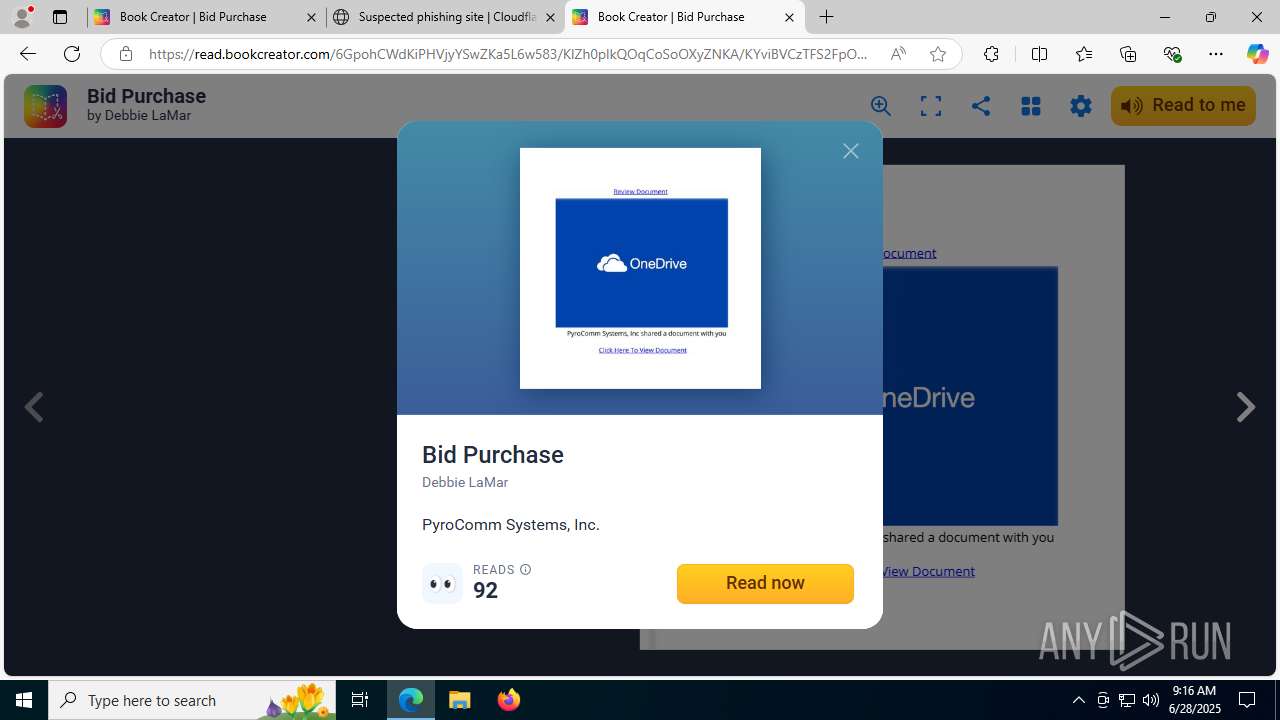This screenshot has height=720, width=1280.
Task: Toggle split screen view
Action: click(1039, 54)
